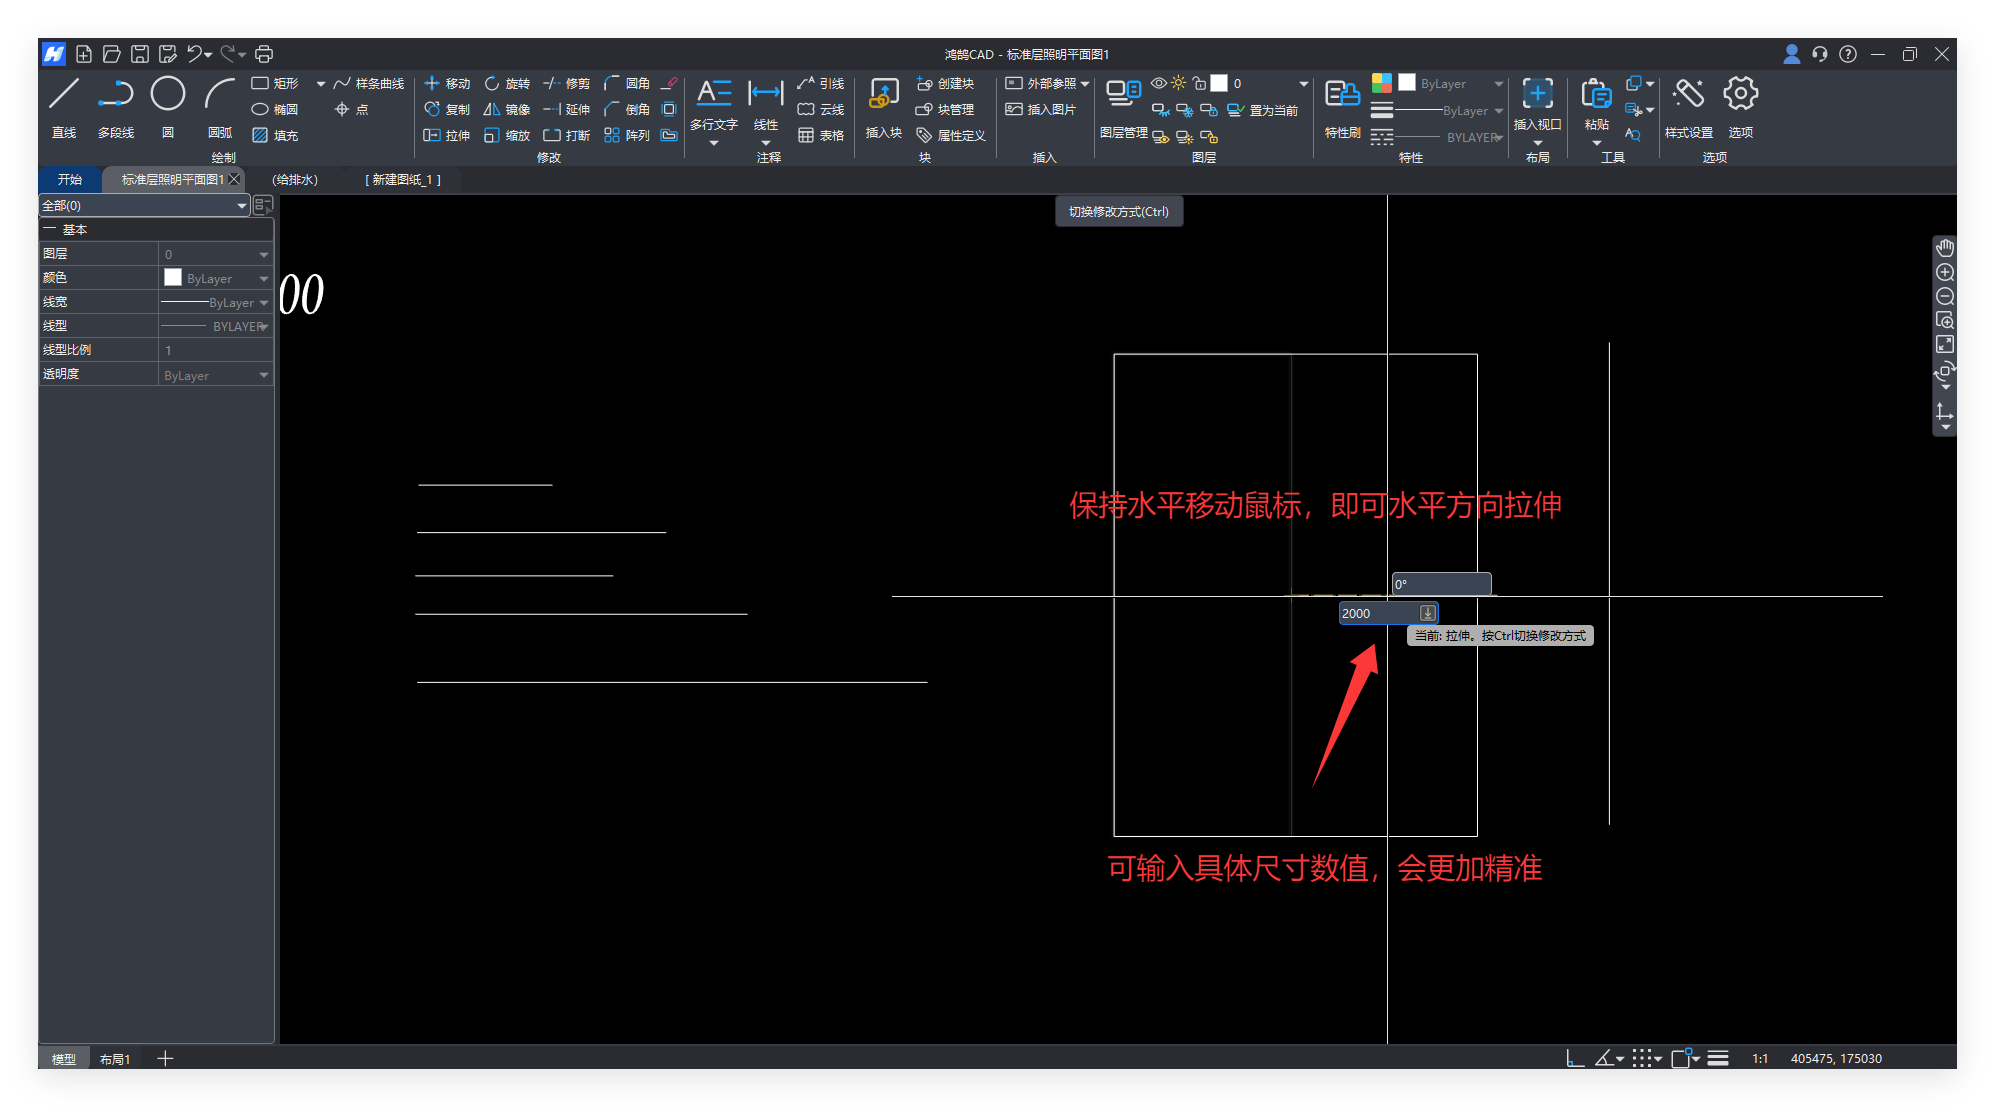The height and width of the screenshot is (1107, 1995).
Task: Click the white layer color swatch in ribbon
Action: coord(1219,83)
